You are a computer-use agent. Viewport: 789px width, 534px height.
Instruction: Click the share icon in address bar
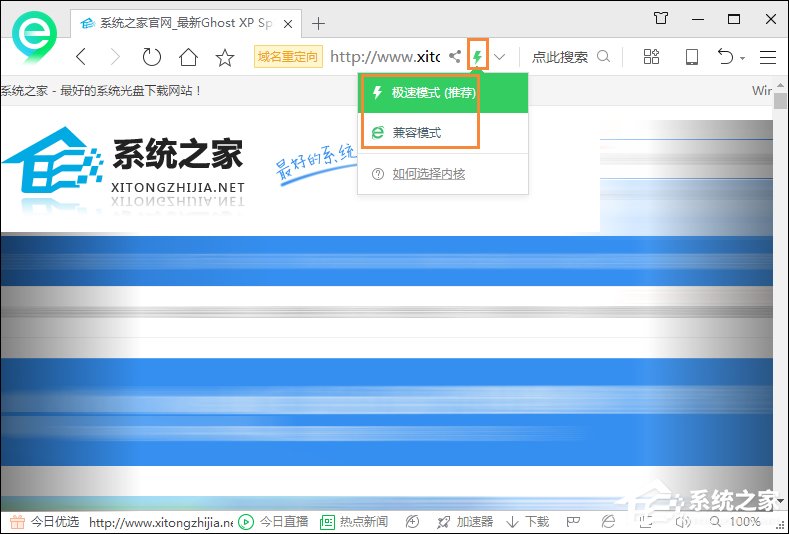tap(455, 58)
